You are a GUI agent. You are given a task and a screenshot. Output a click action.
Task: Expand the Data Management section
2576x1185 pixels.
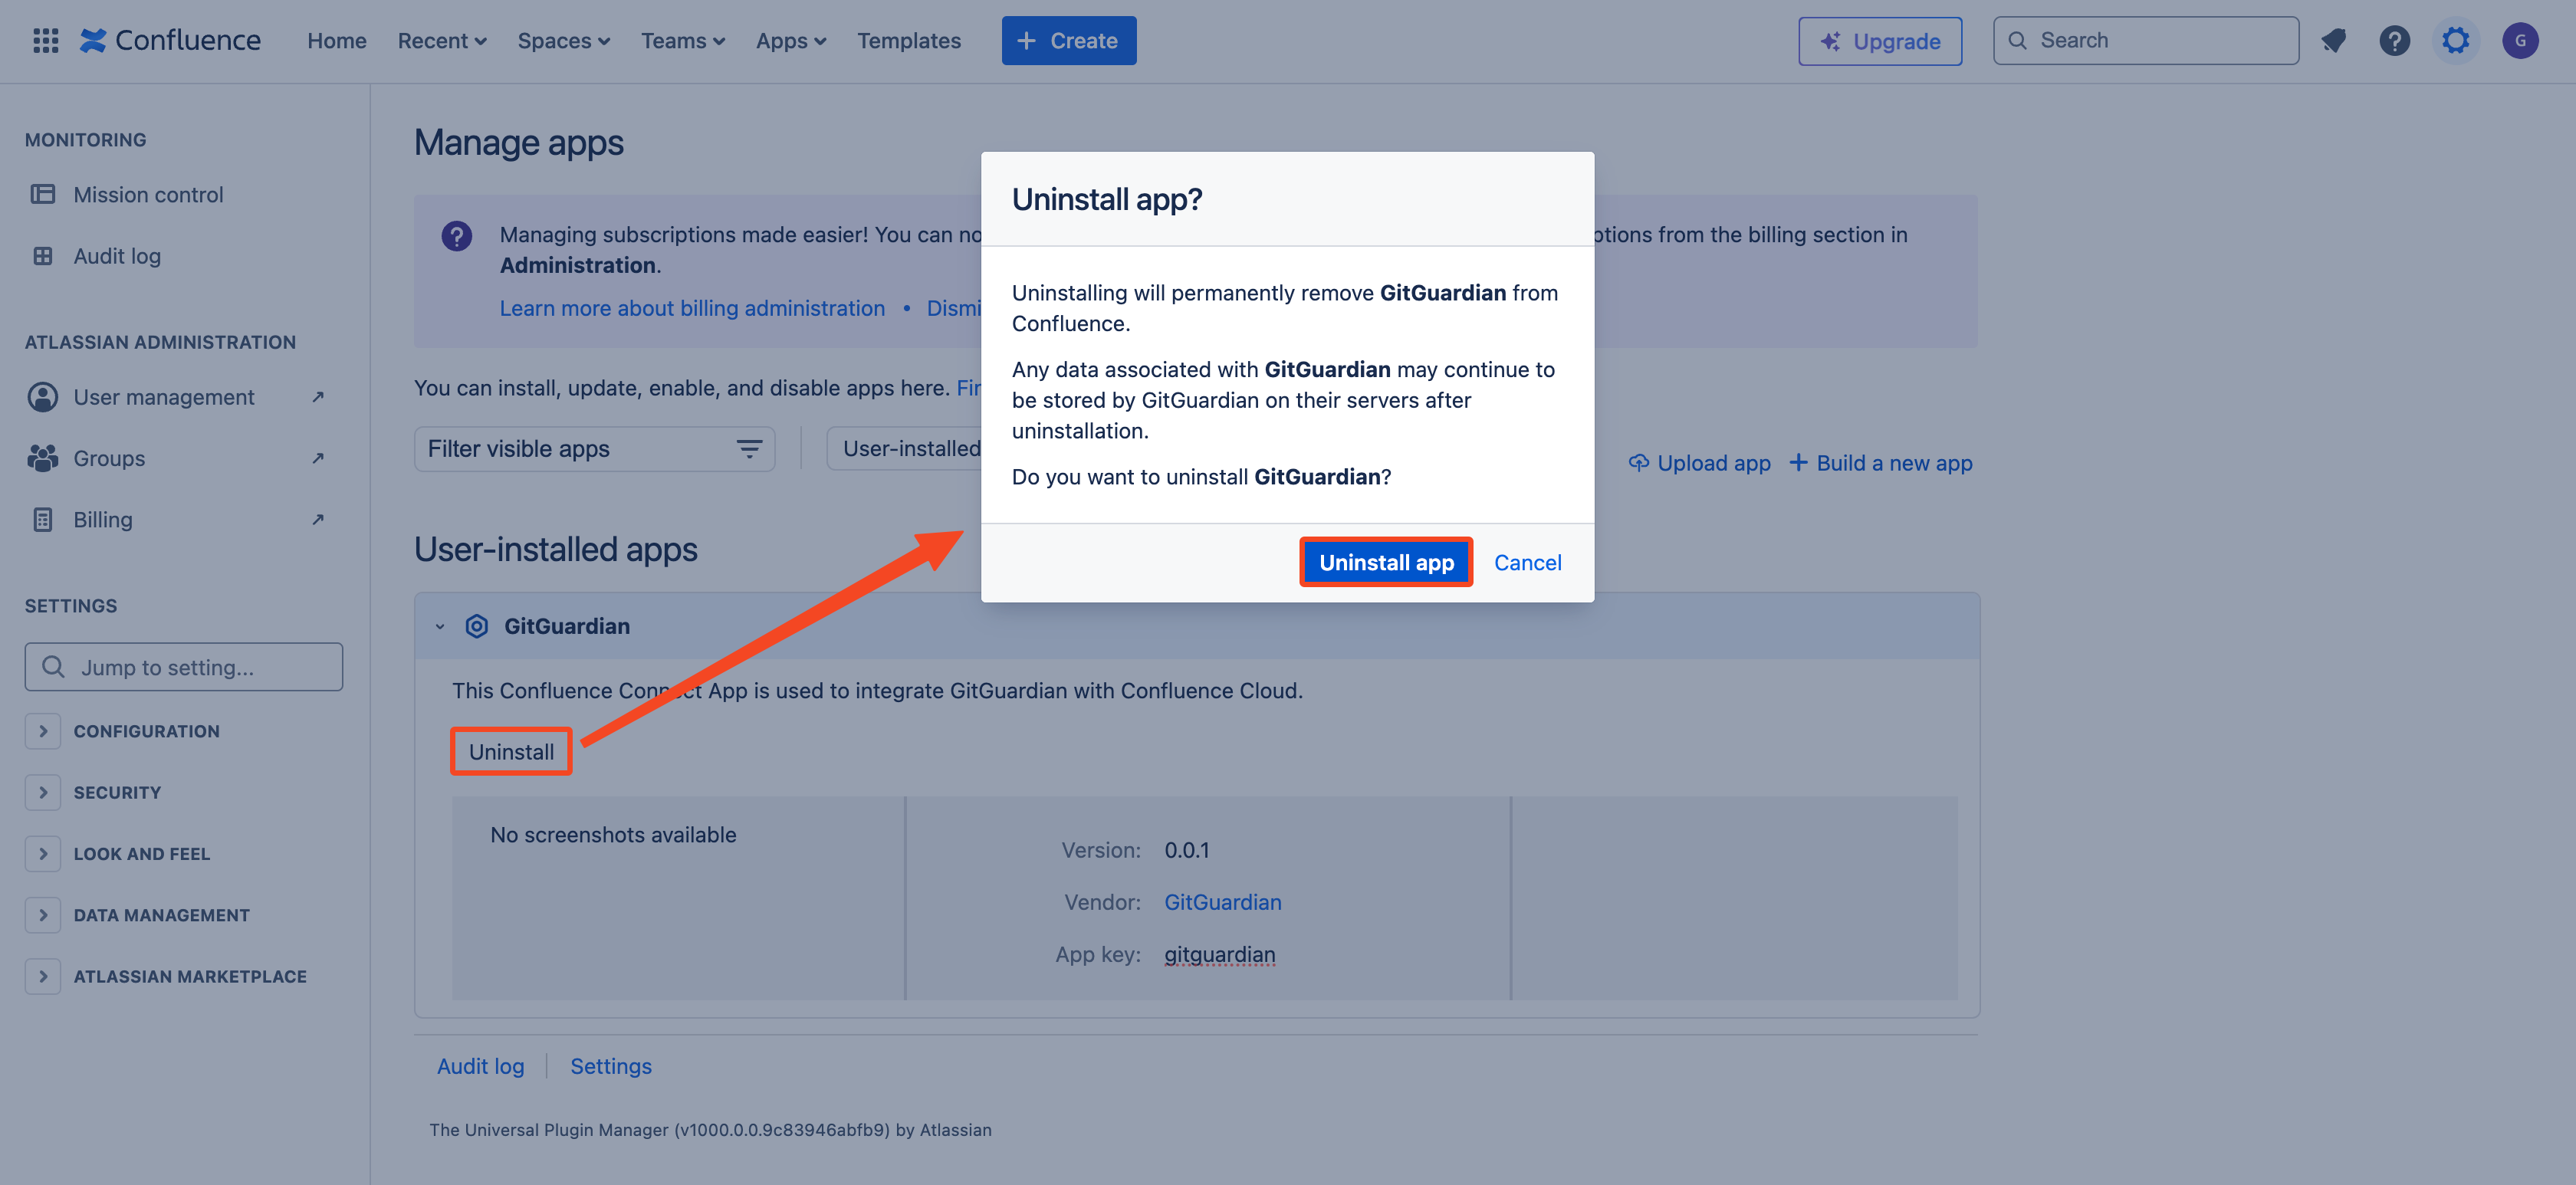pos(43,915)
